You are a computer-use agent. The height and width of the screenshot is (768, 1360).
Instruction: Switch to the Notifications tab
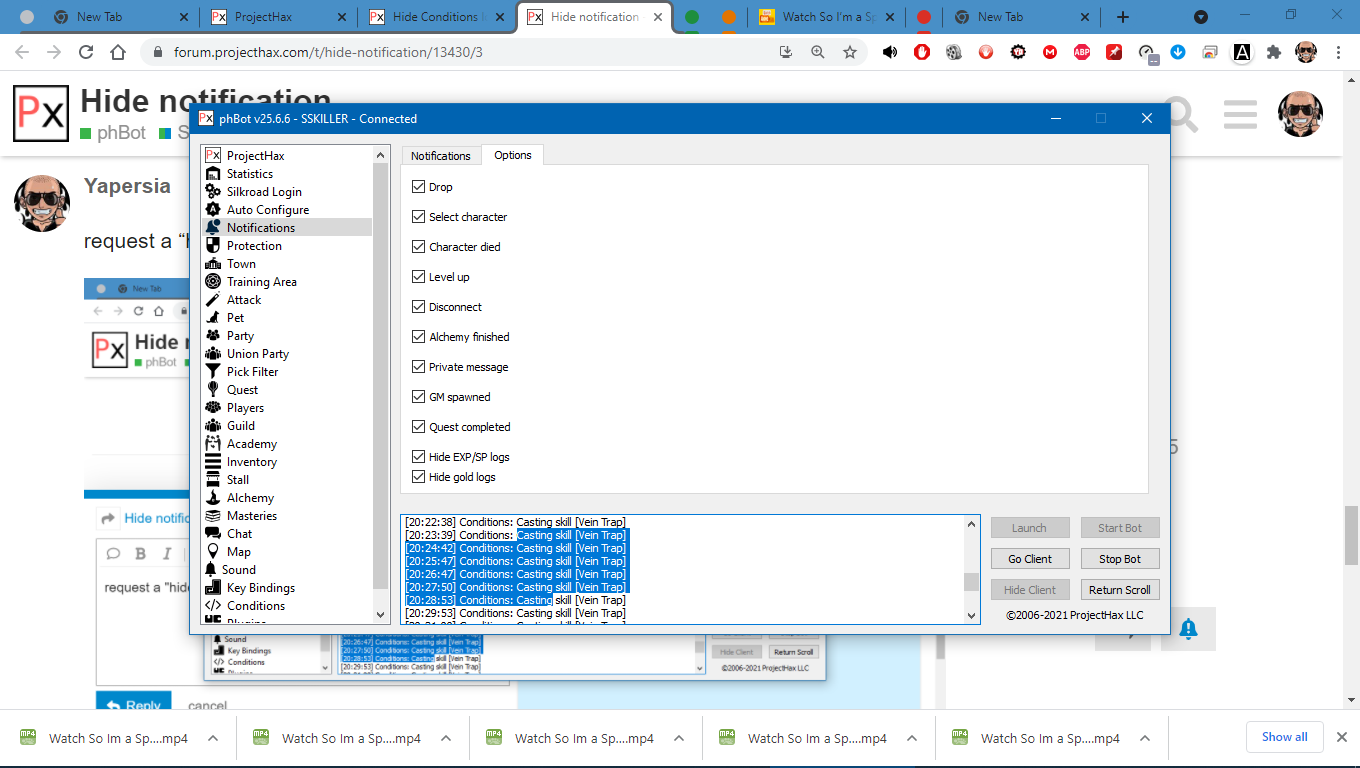[440, 156]
